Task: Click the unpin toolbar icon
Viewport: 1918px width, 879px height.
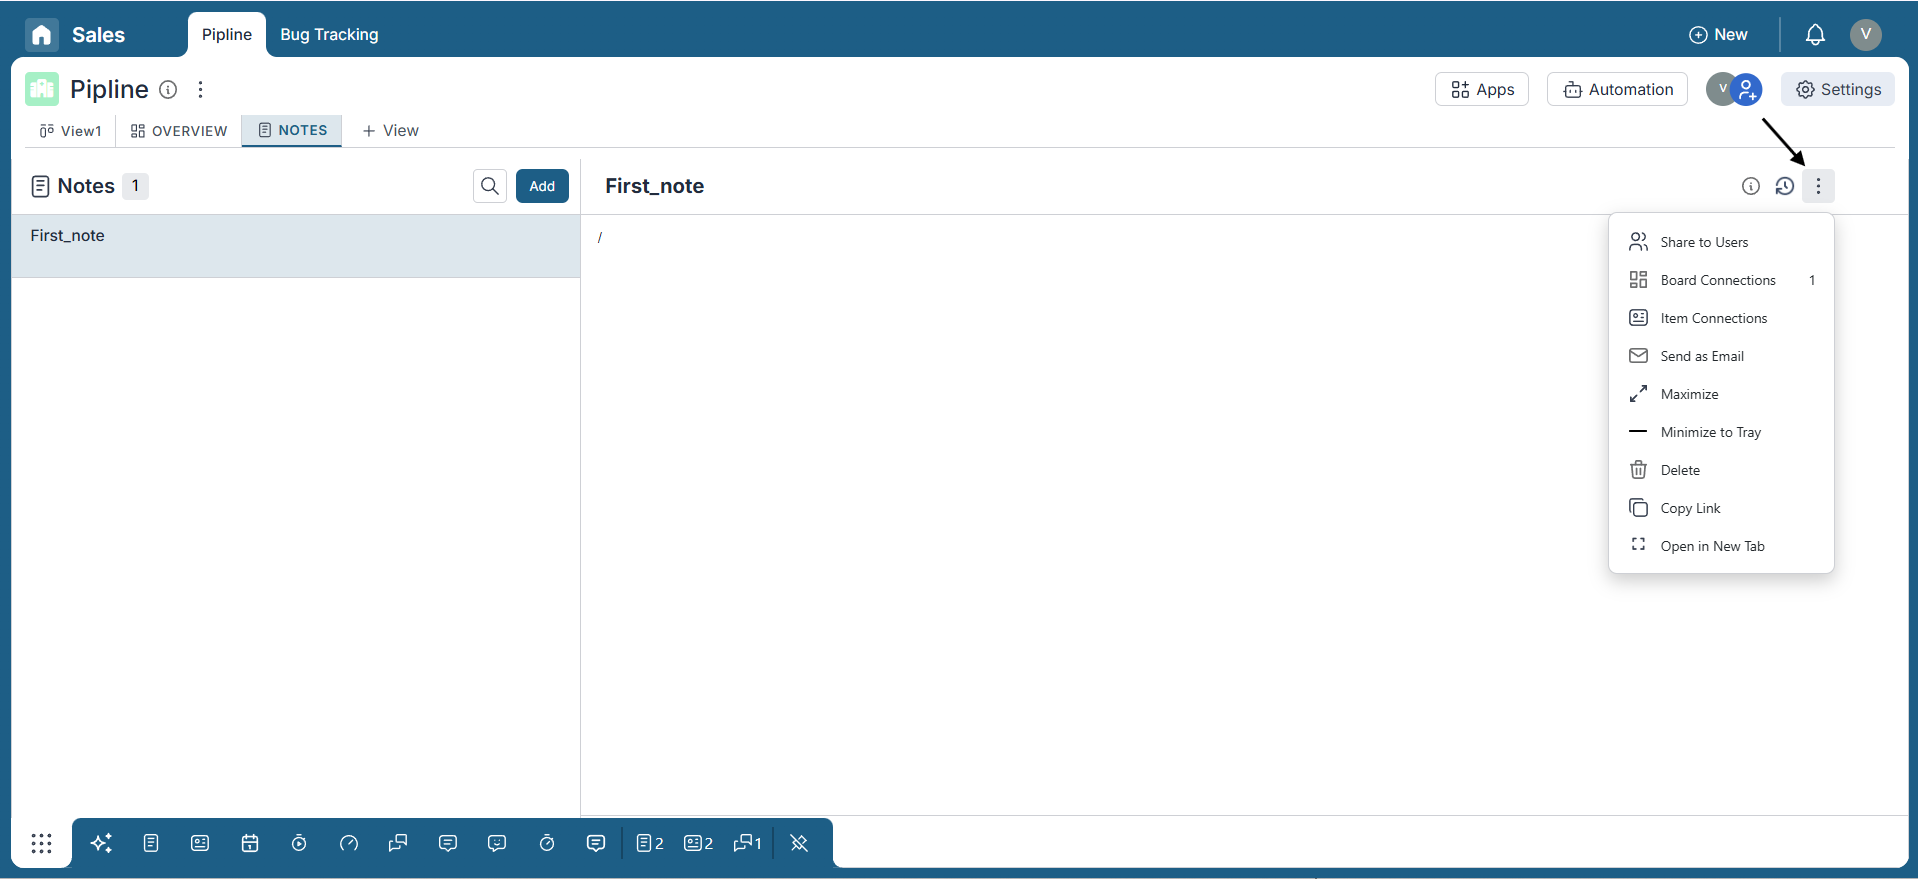Action: [x=799, y=843]
